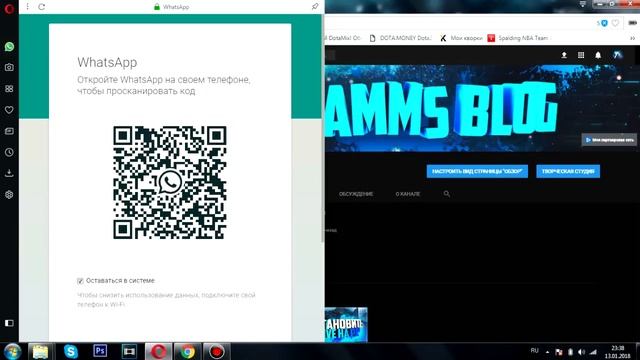640x360 pixels.
Task: Open settings gear icon in sidebar
Action: pyautogui.click(x=9, y=195)
